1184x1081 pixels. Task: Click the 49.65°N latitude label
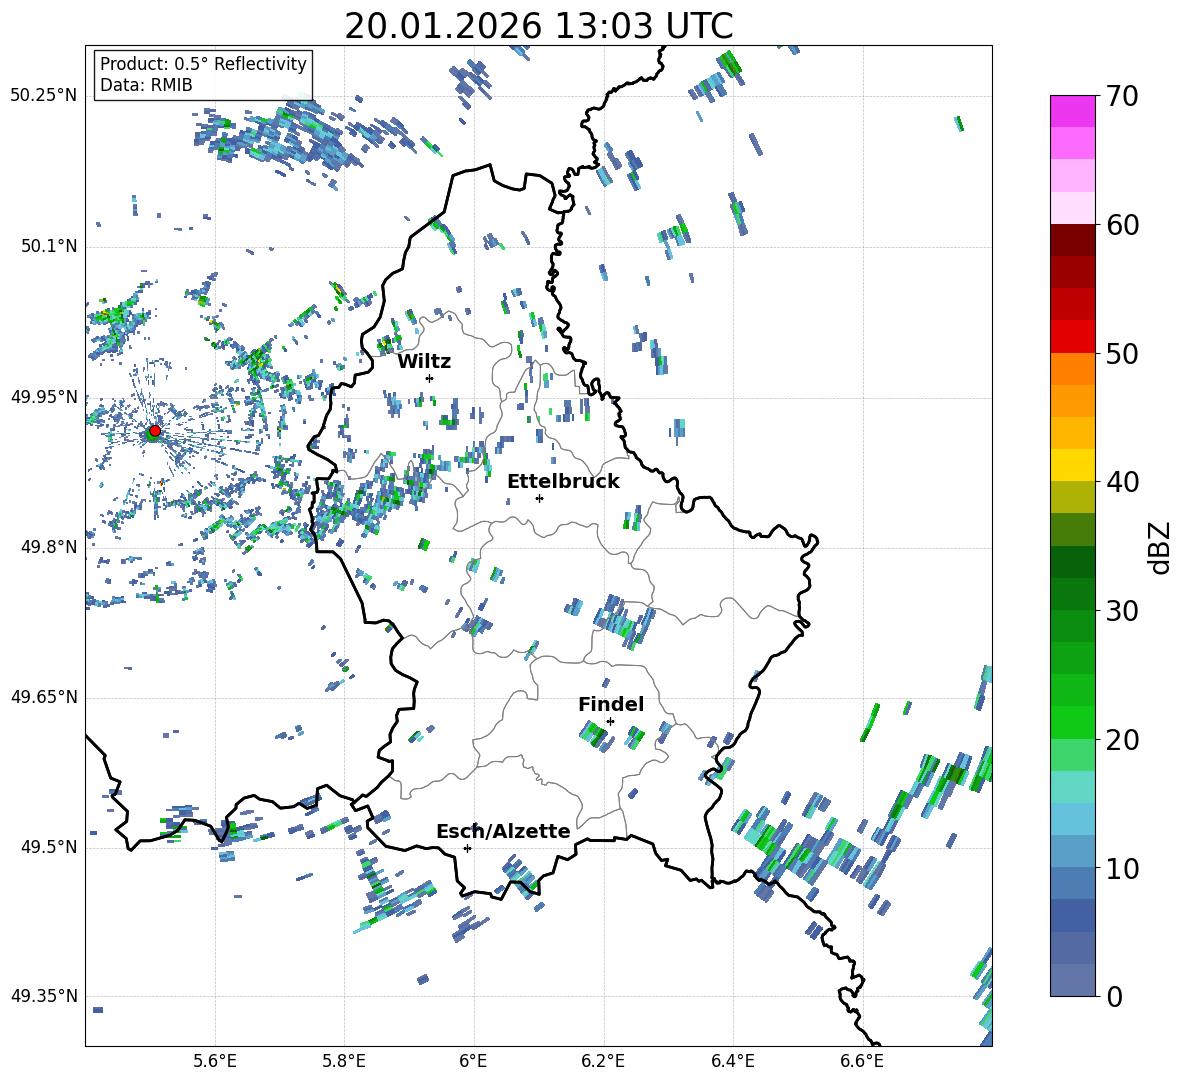point(44,696)
